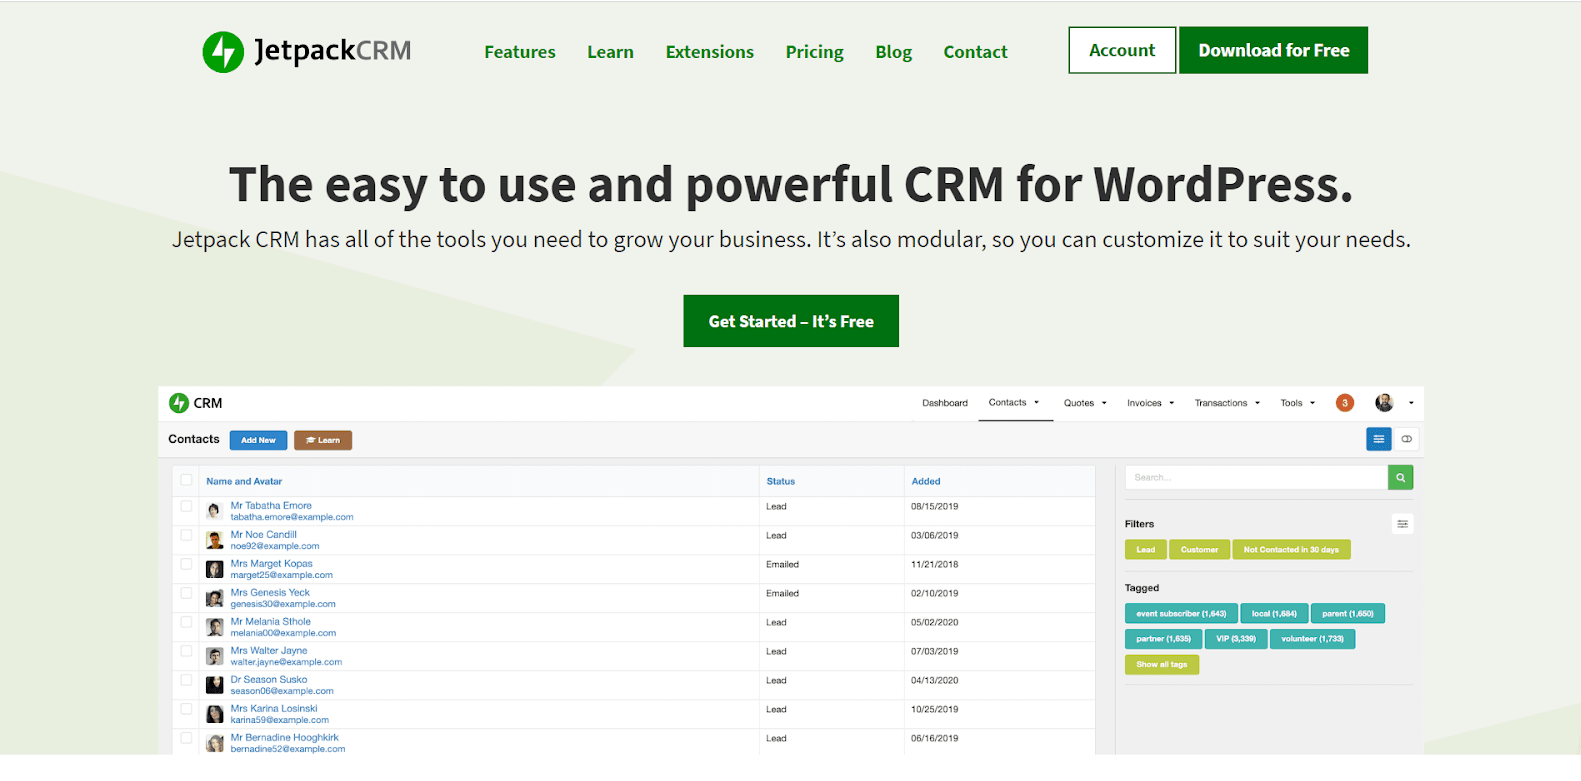The height and width of the screenshot is (781, 1581).
Task: Click Noe Candill's avatar
Action: [214, 540]
